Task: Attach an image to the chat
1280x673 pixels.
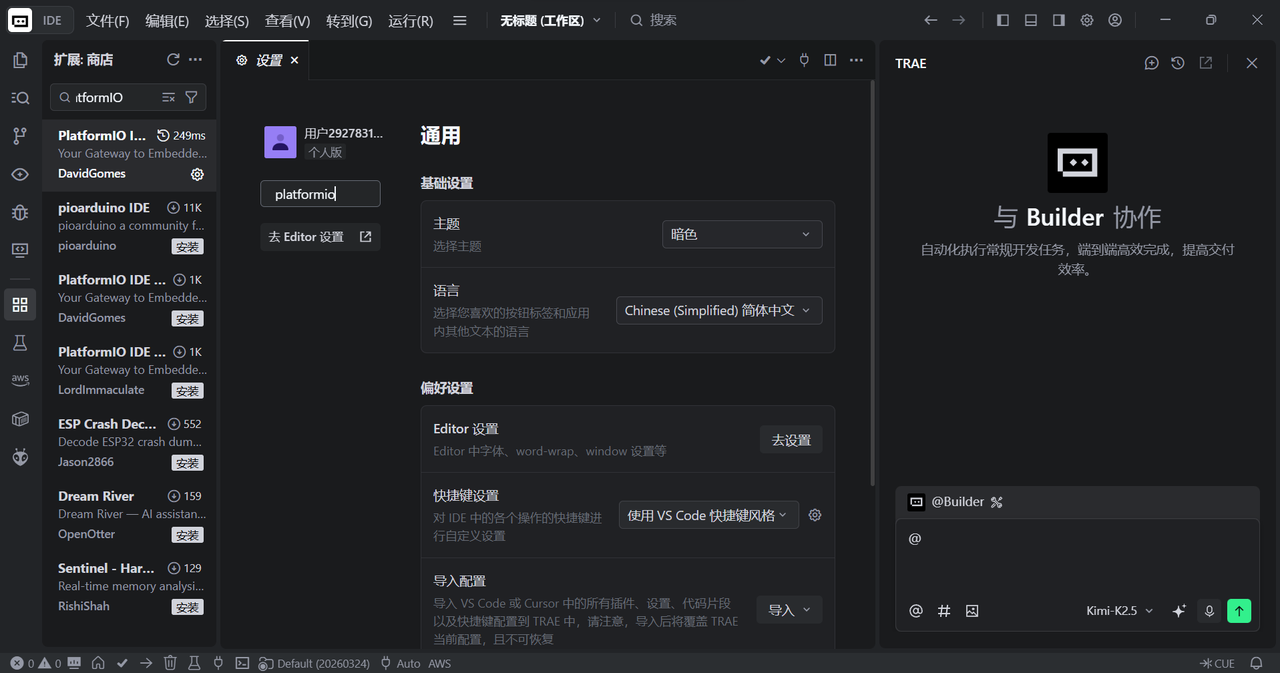Action: click(972, 611)
